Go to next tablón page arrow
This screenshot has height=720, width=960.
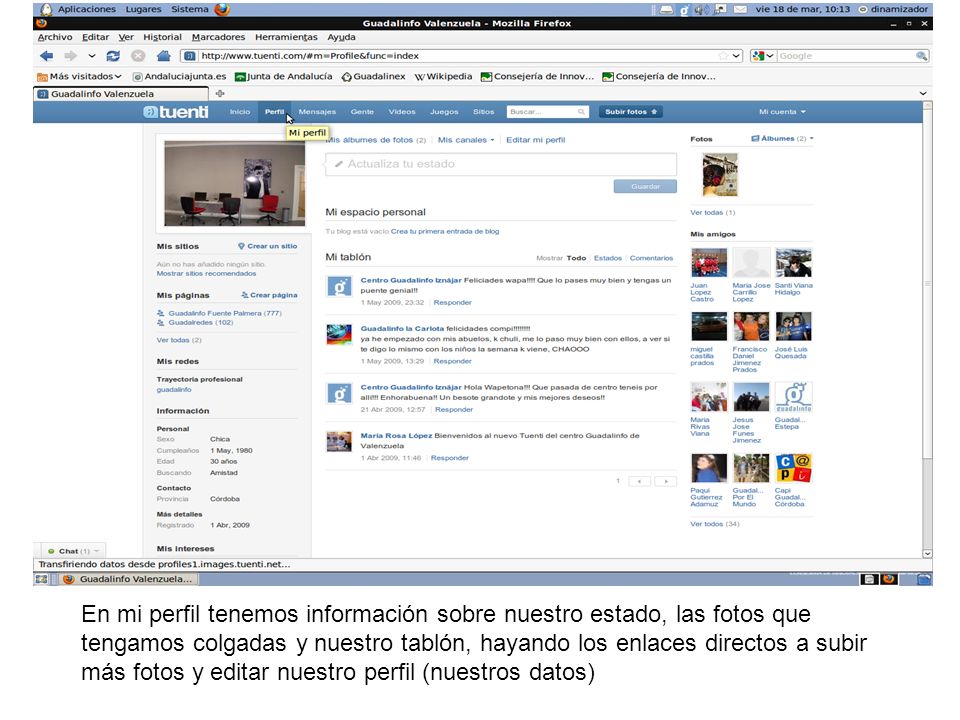click(666, 481)
